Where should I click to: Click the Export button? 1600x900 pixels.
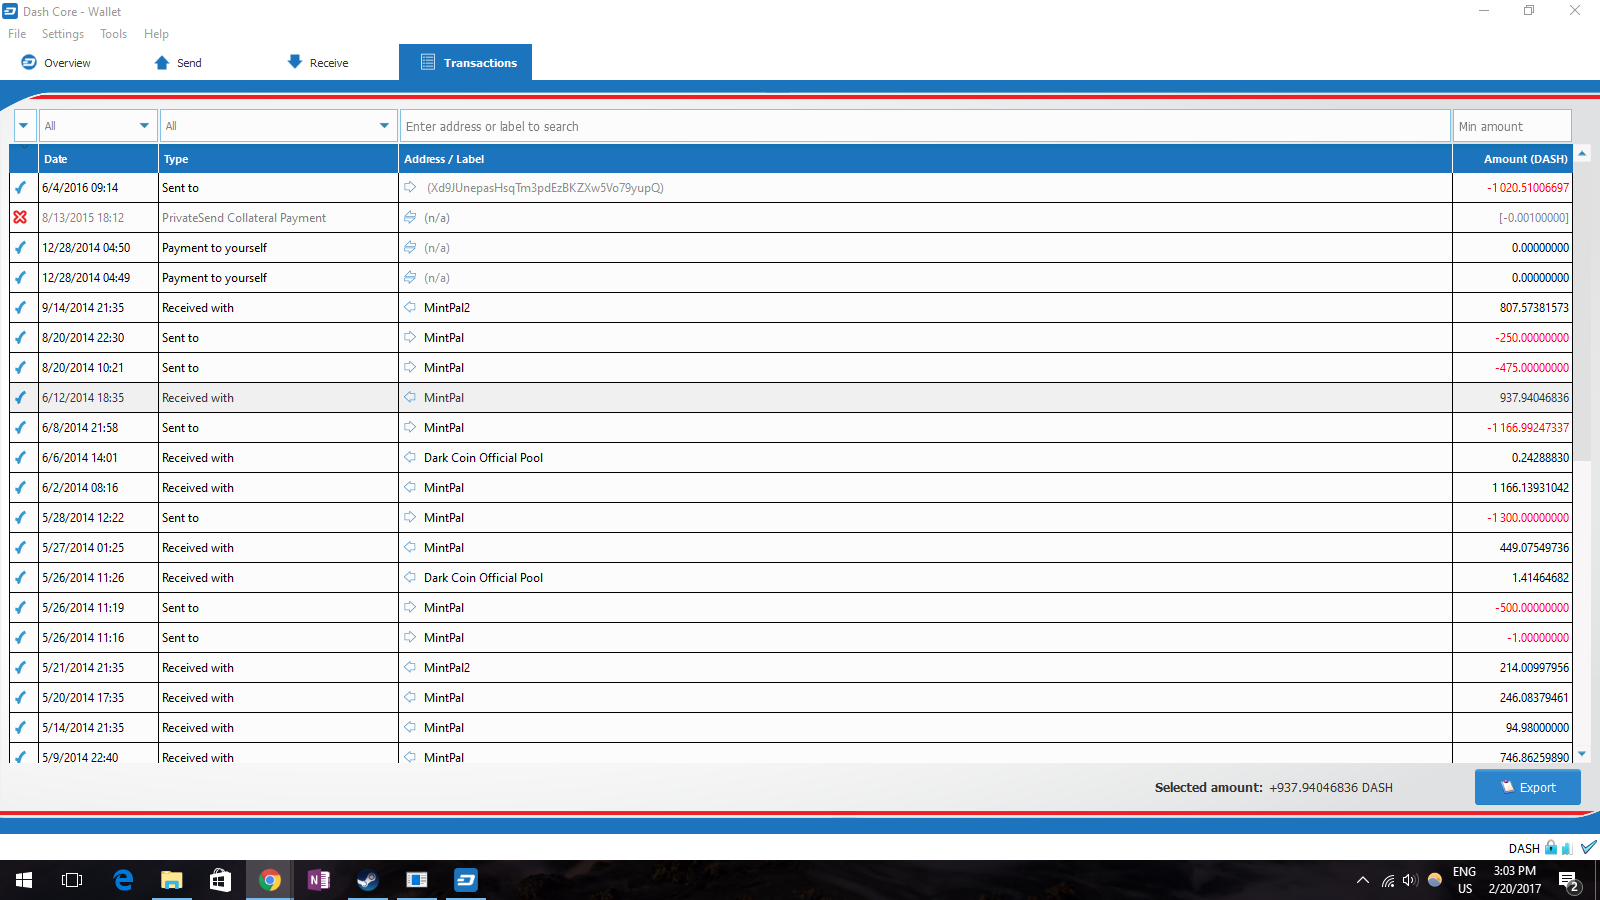click(x=1527, y=787)
